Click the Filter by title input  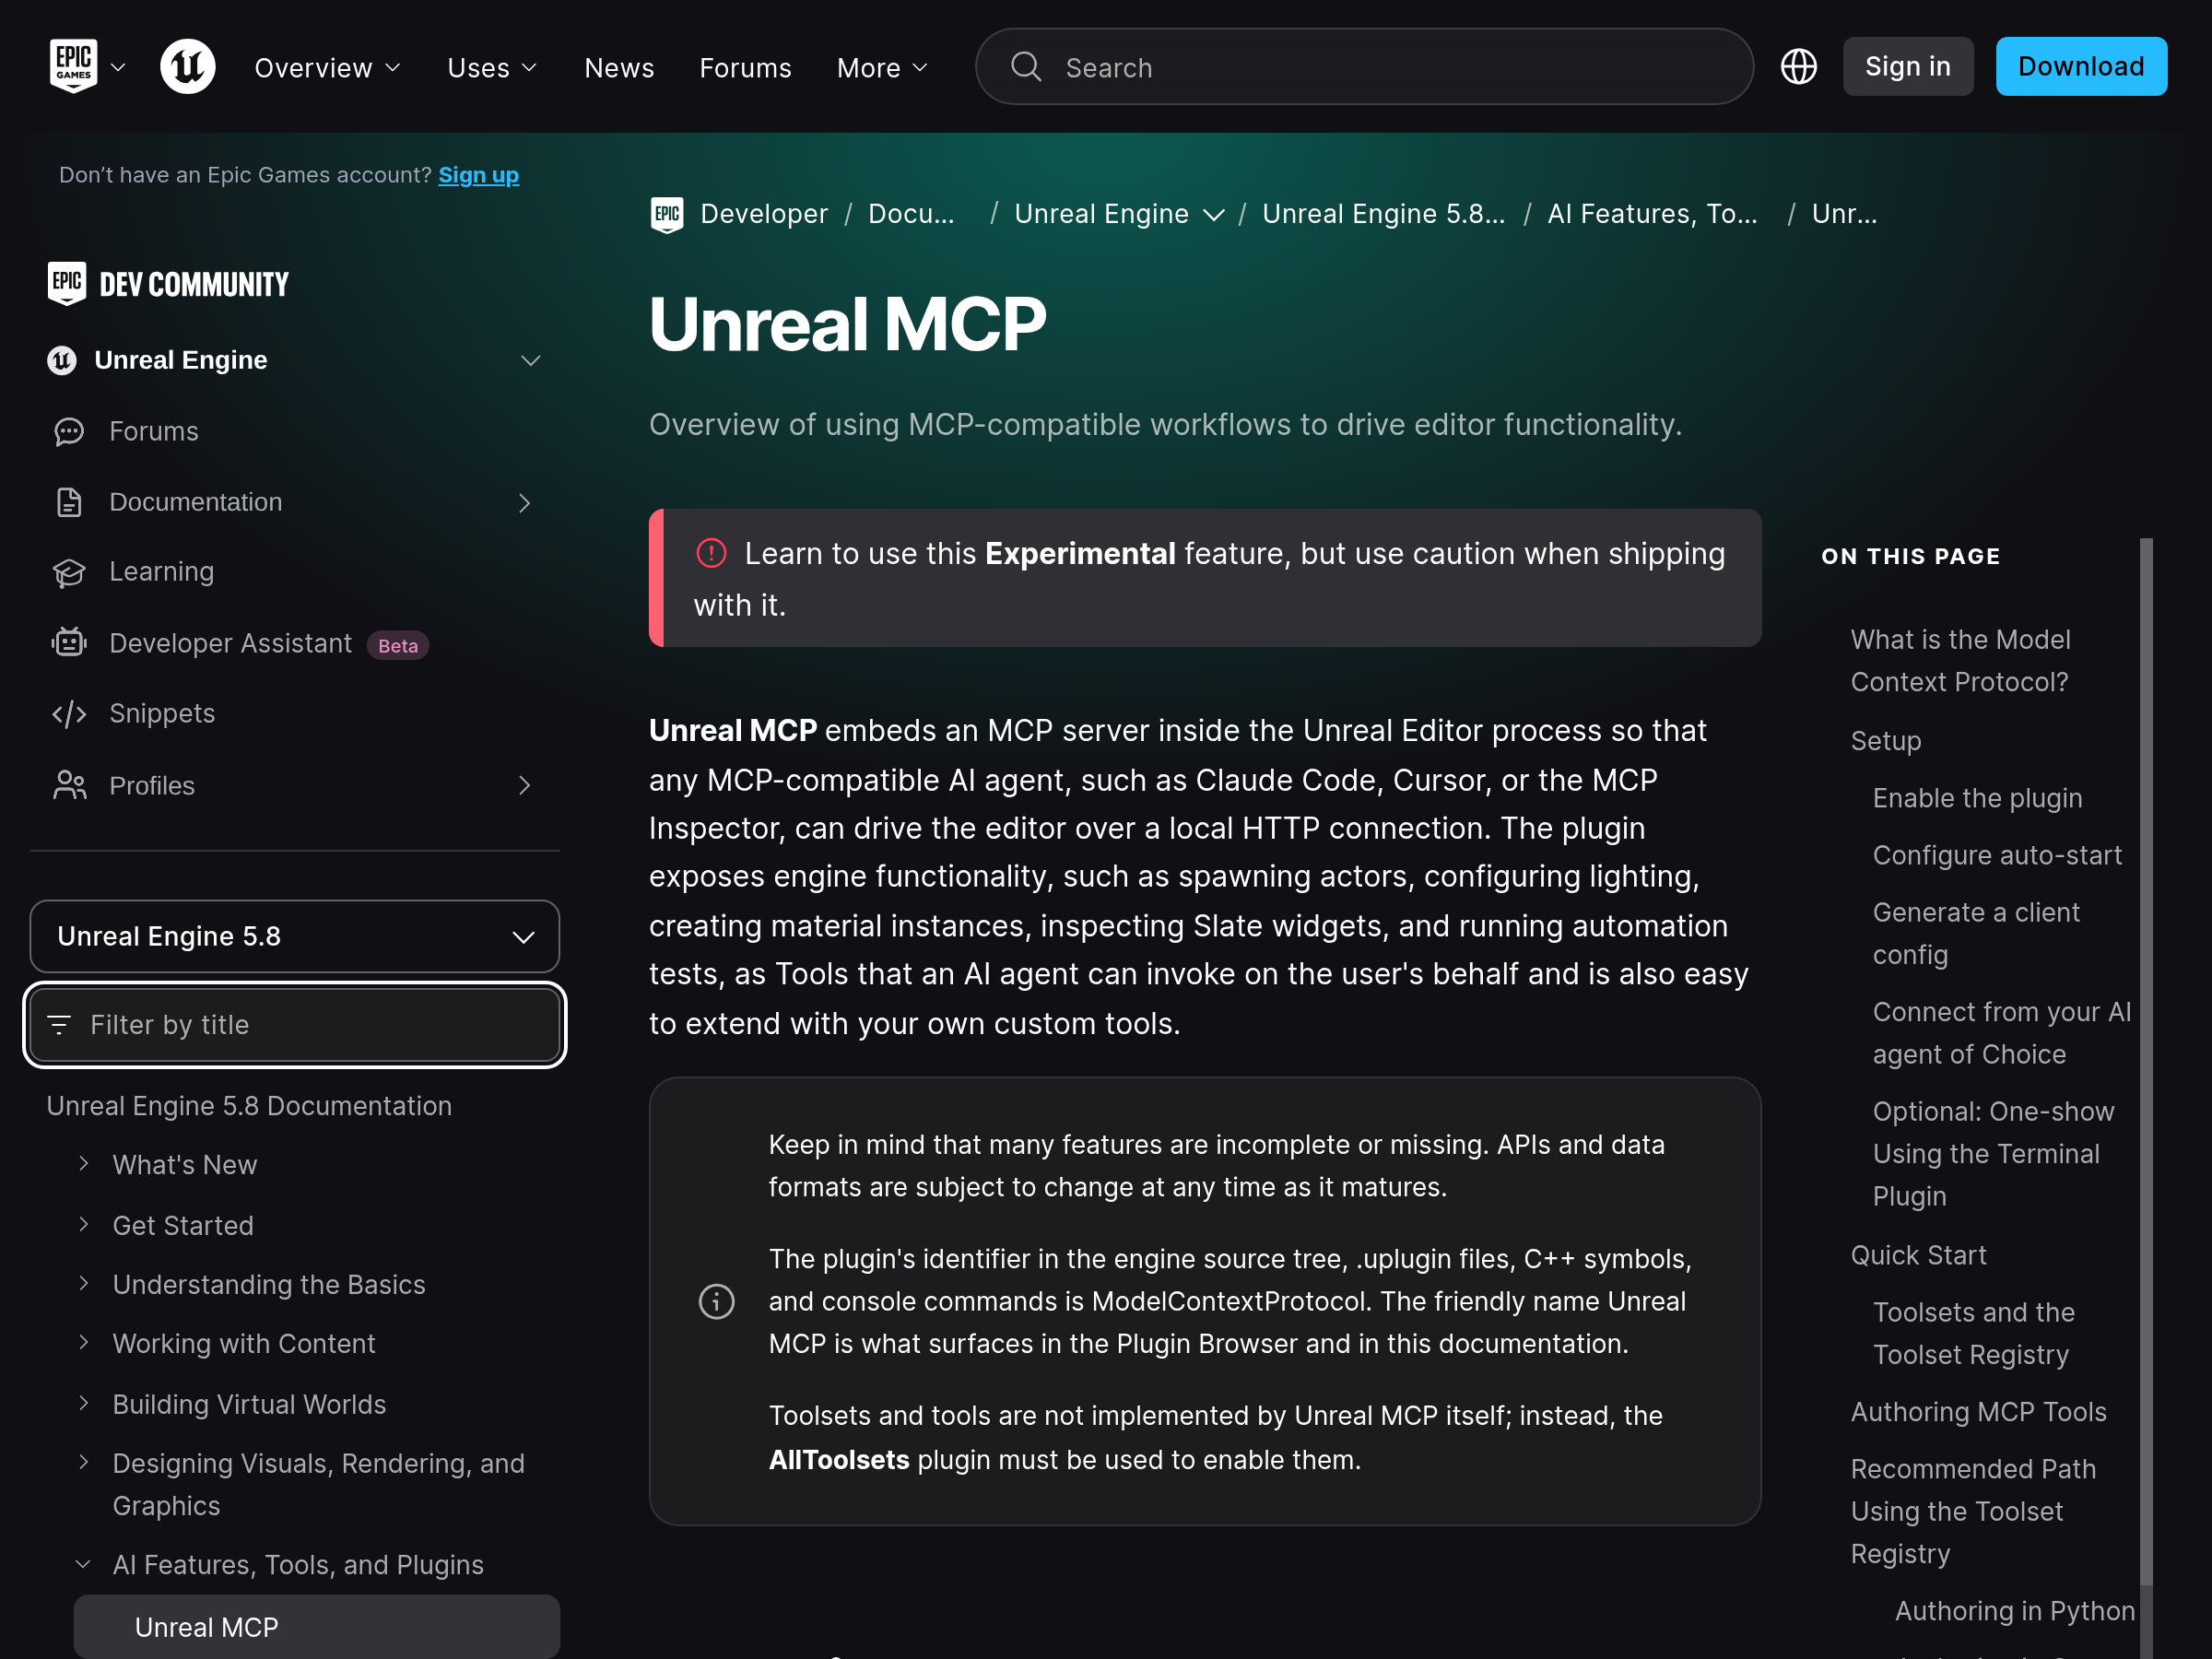click(295, 1025)
